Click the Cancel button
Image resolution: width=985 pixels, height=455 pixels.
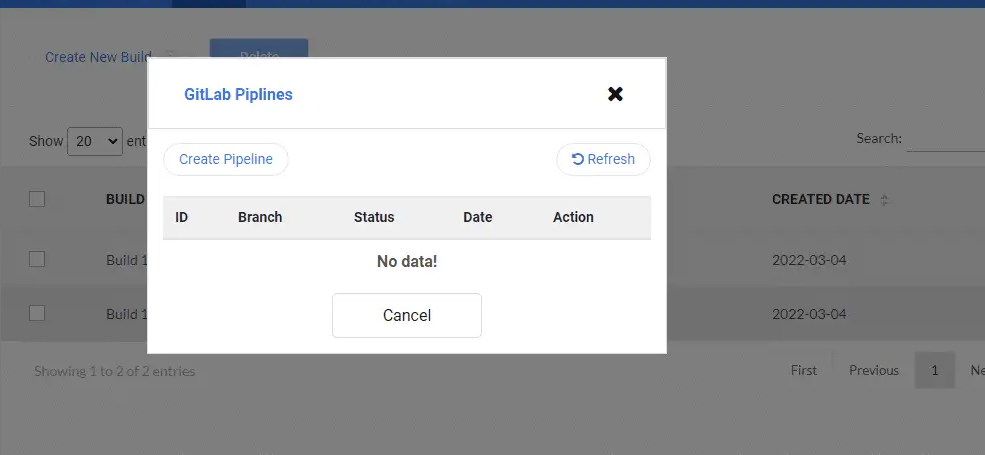tap(406, 315)
